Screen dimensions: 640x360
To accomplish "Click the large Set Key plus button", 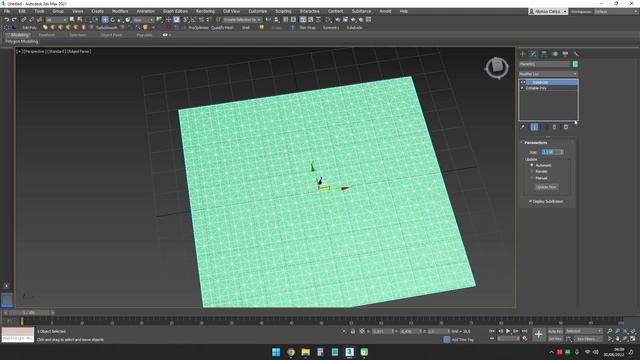I will (539, 335).
